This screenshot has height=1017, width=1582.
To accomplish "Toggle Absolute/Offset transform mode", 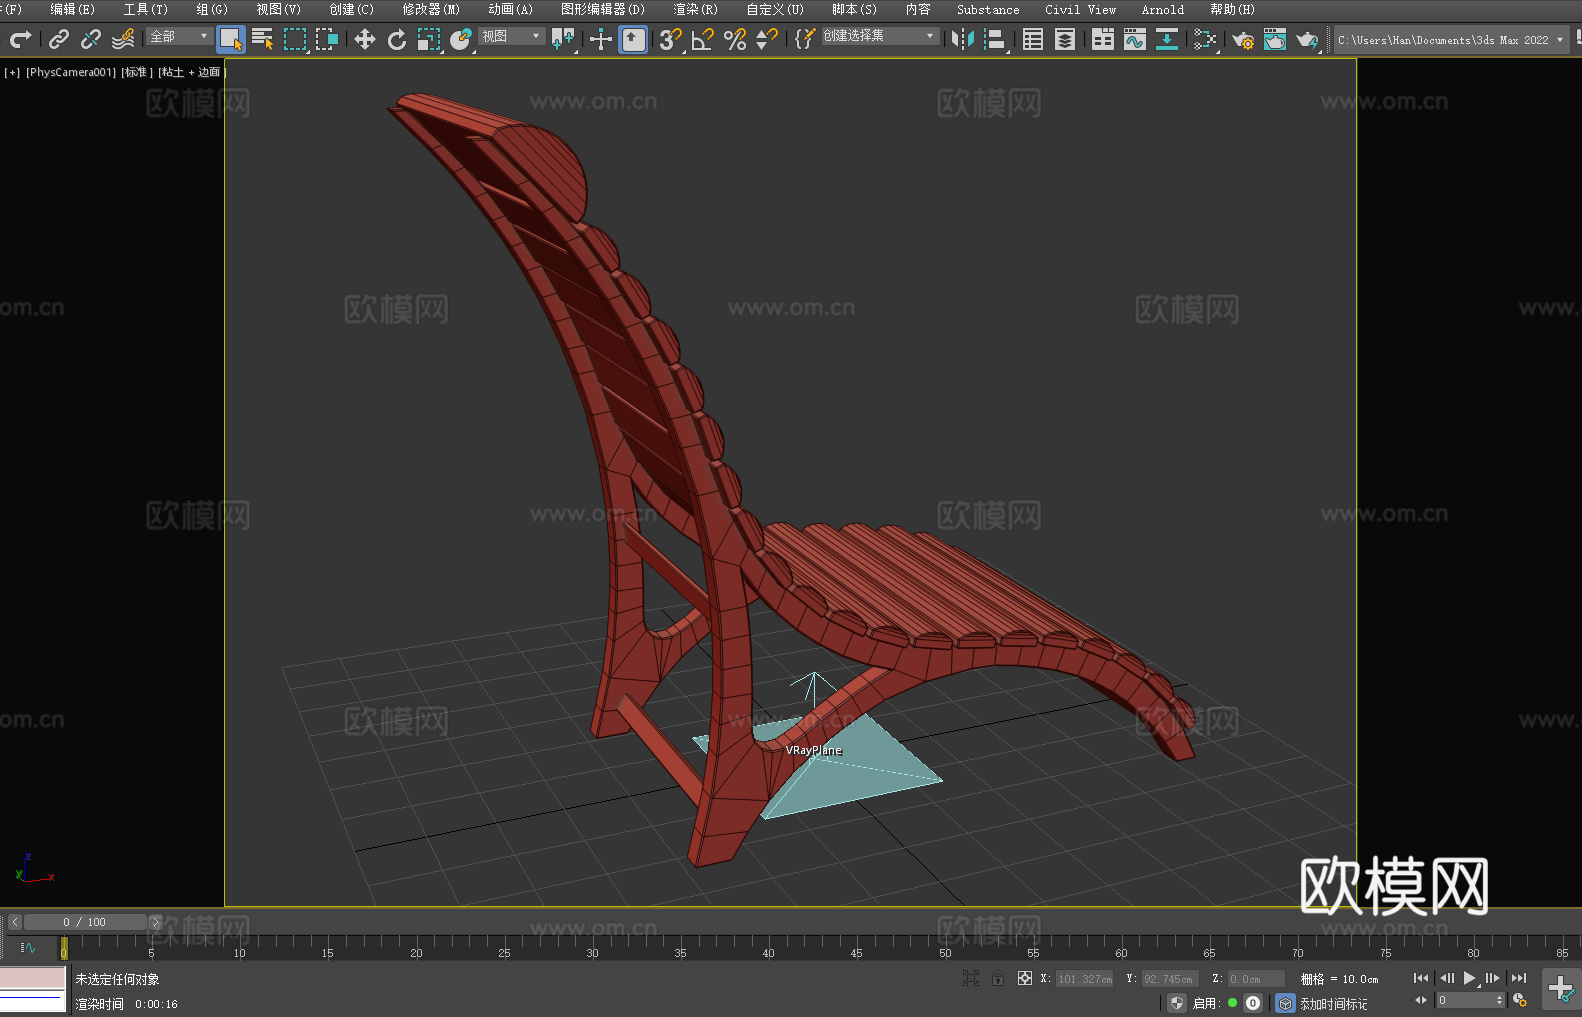I will 1025,978.
